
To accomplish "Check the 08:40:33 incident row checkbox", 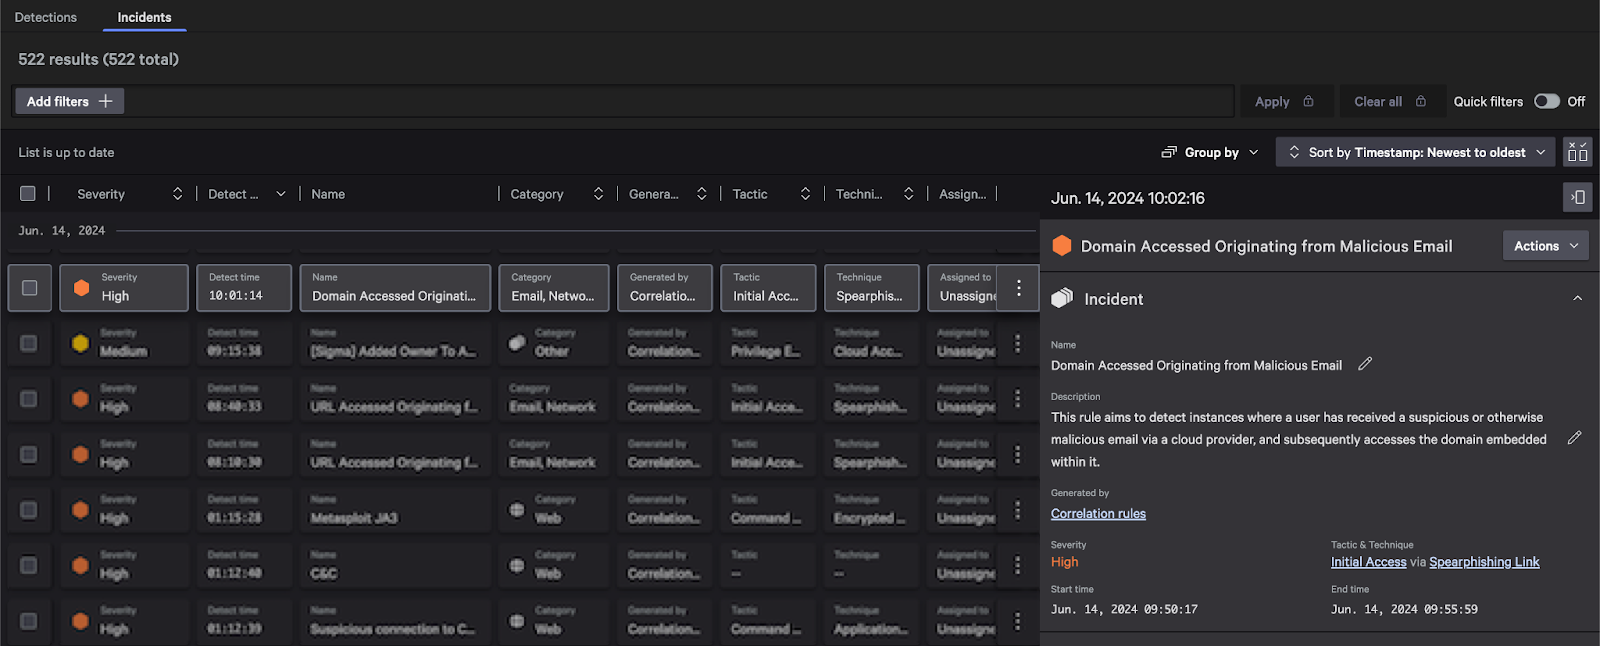I will pos(29,399).
